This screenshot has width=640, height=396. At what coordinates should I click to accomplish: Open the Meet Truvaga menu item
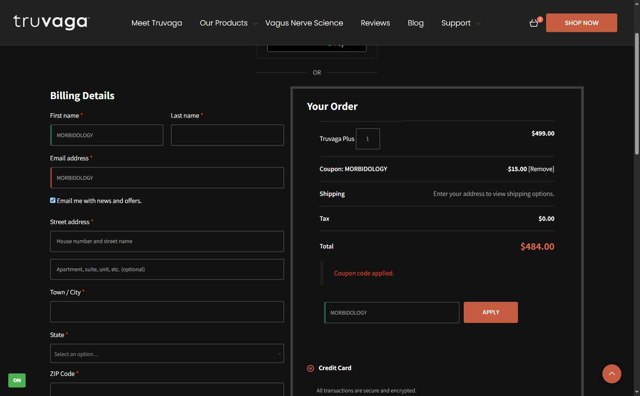click(x=157, y=23)
